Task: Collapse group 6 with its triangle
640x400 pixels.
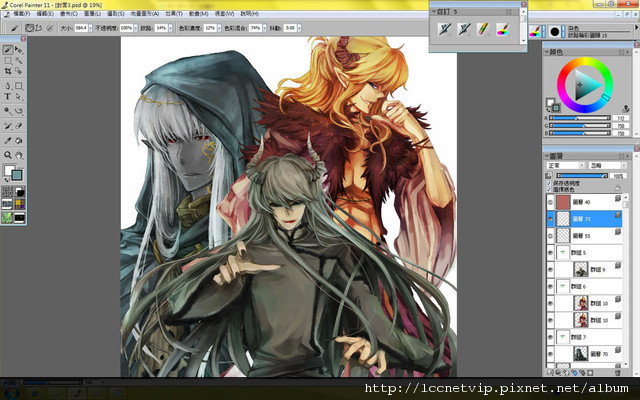Action: tap(563, 287)
